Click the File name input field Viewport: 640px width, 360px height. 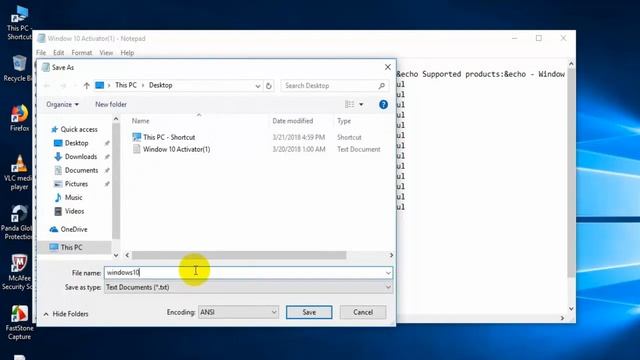(248, 273)
